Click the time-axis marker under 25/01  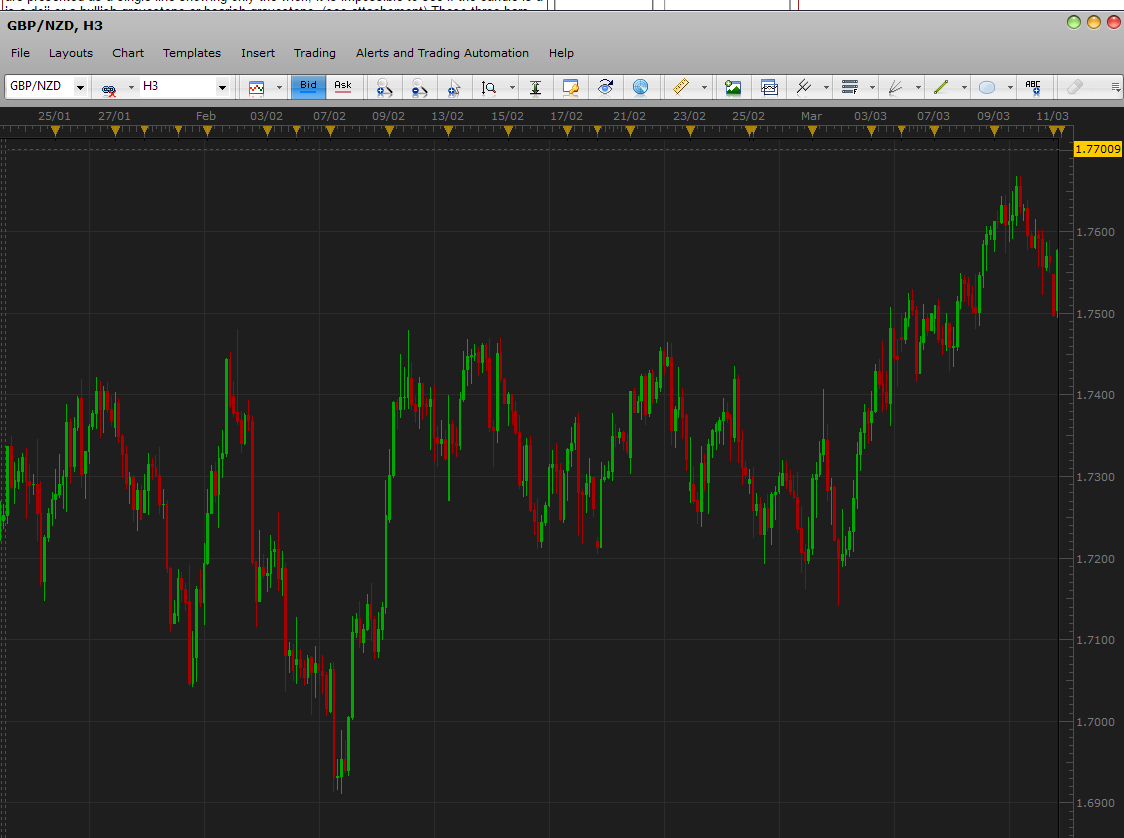55,131
